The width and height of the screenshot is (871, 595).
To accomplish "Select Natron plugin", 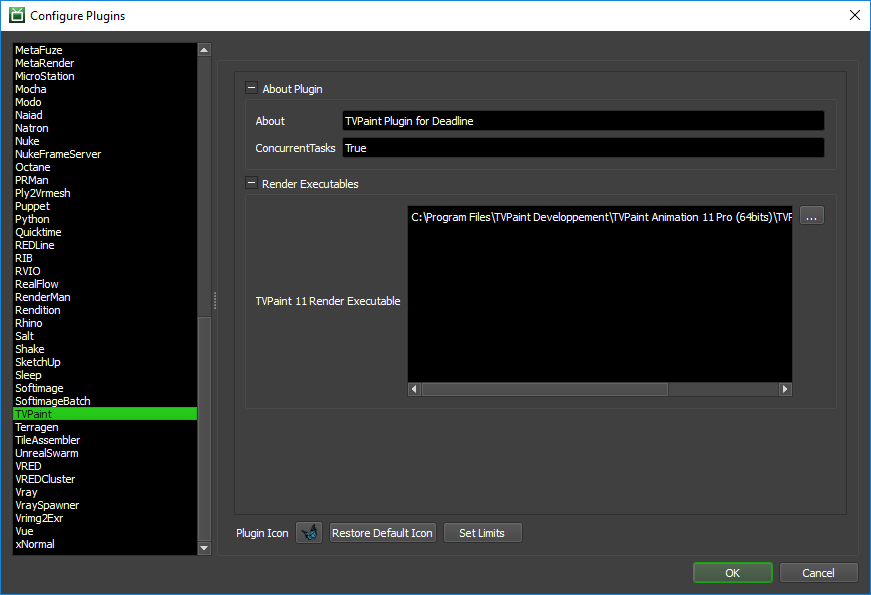I will (x=105, y=128).
